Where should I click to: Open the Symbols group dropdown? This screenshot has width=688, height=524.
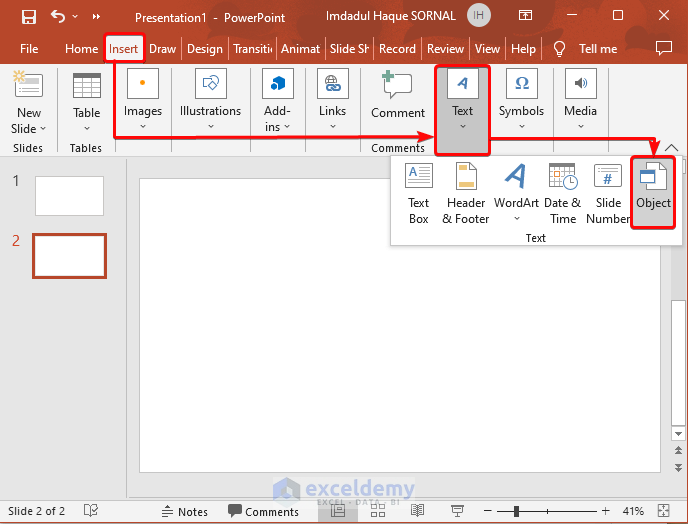pos(521,100)
